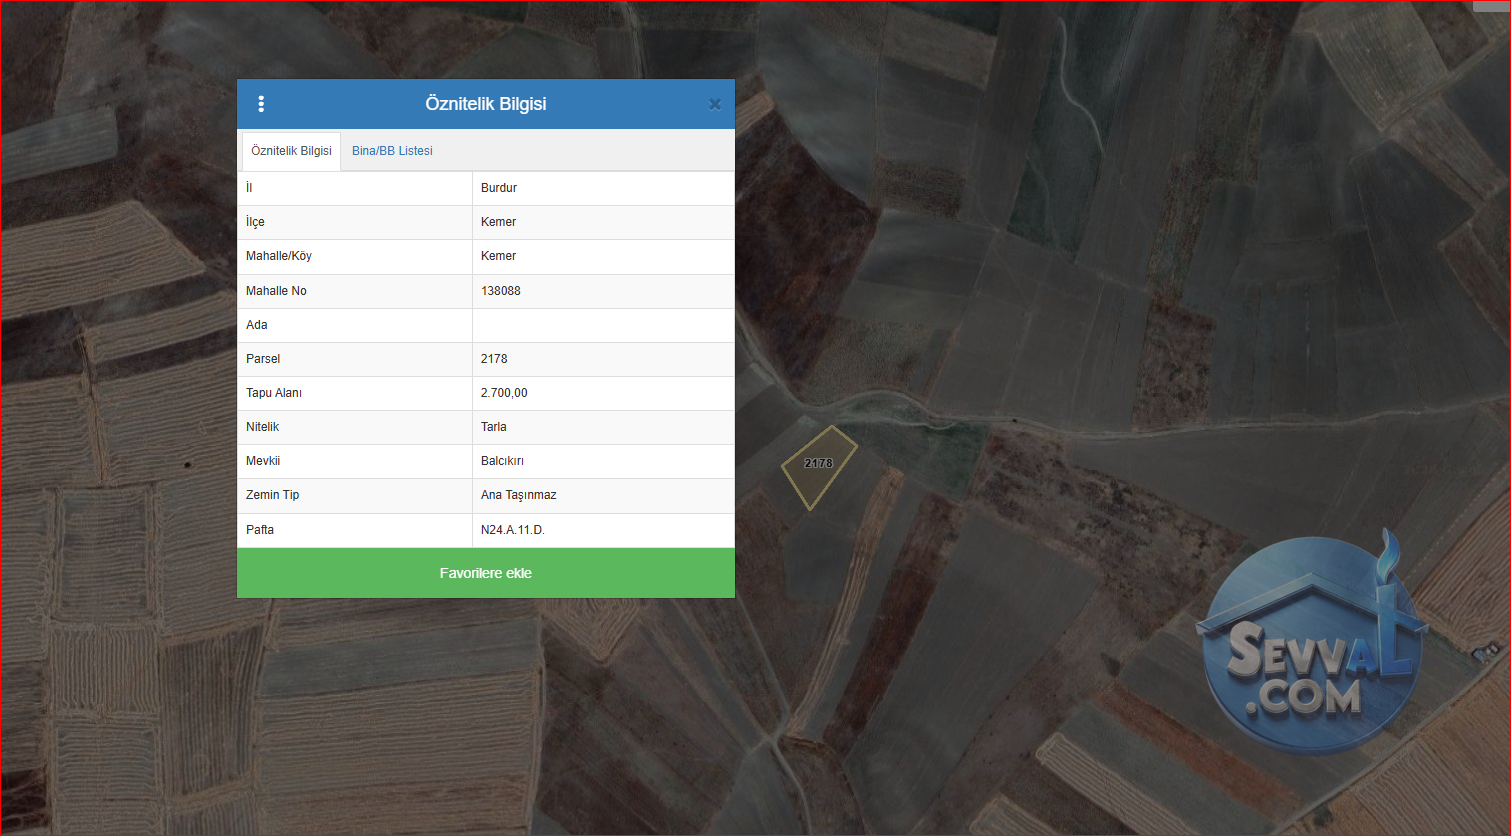This screenshot has width=1511, height=836.
Task: Click the Tapu Alanı row label
Action: coord(274,393)
